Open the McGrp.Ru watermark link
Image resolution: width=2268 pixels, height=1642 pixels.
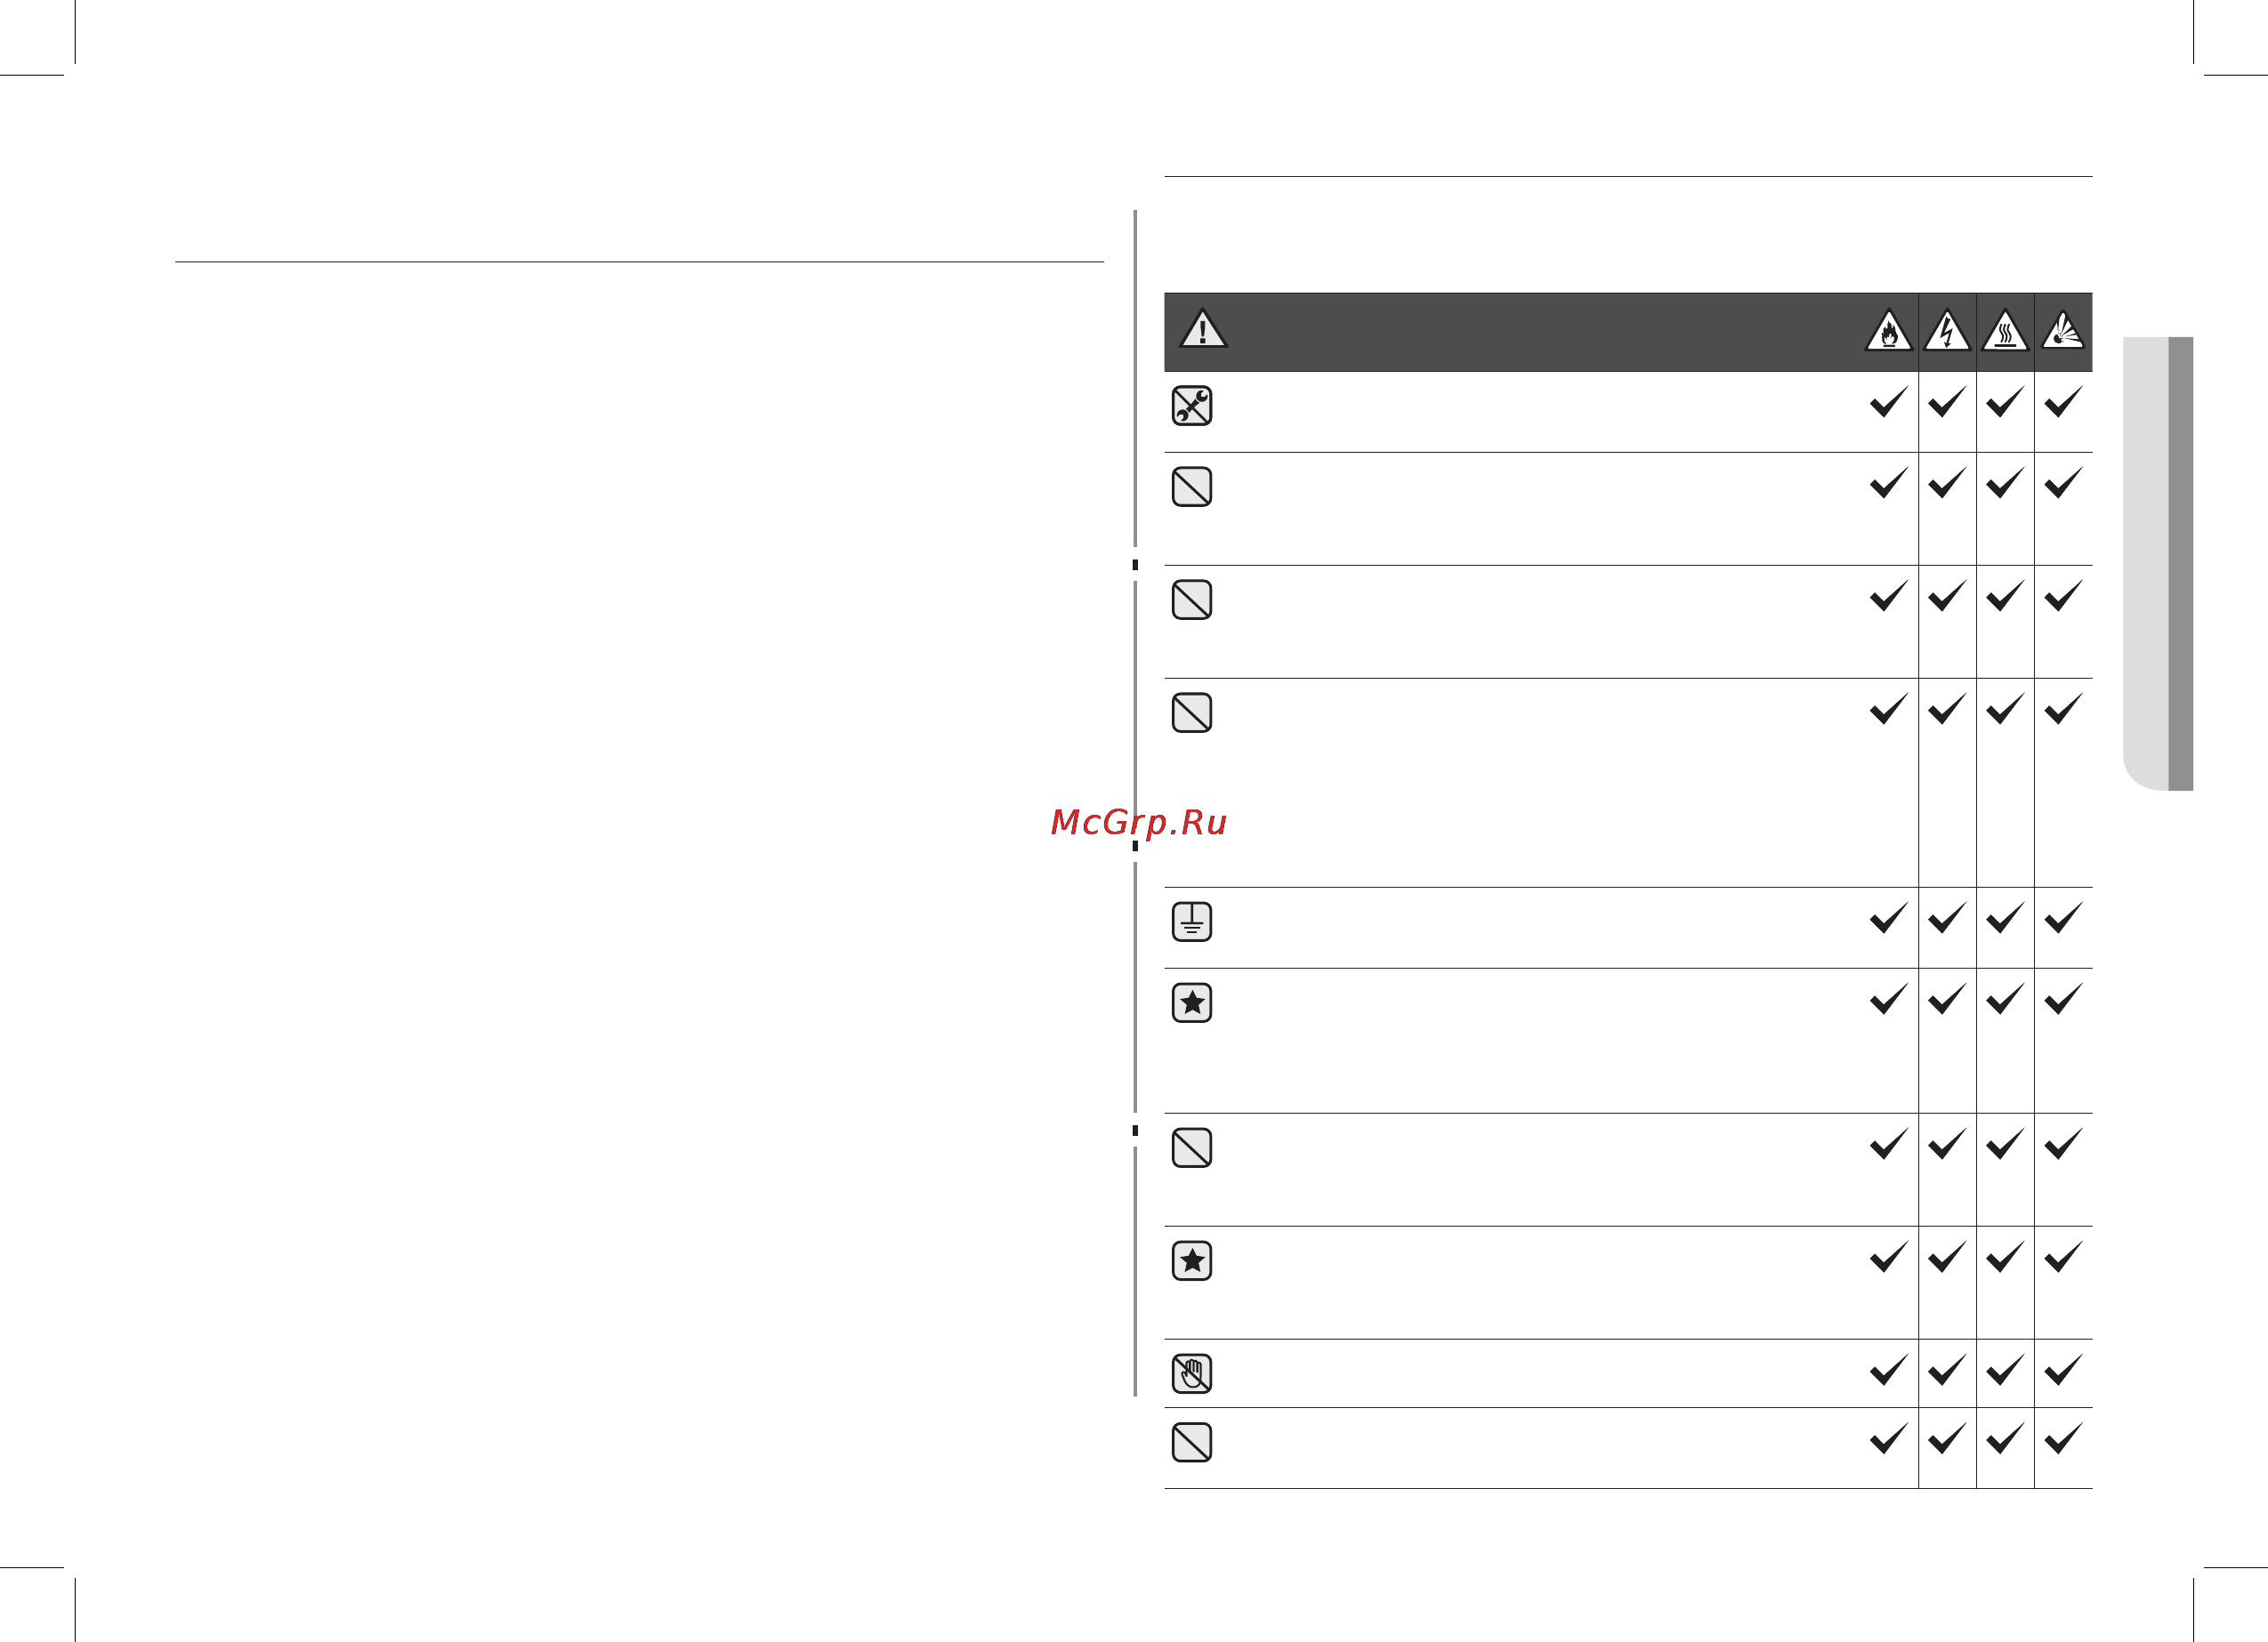1139,822
